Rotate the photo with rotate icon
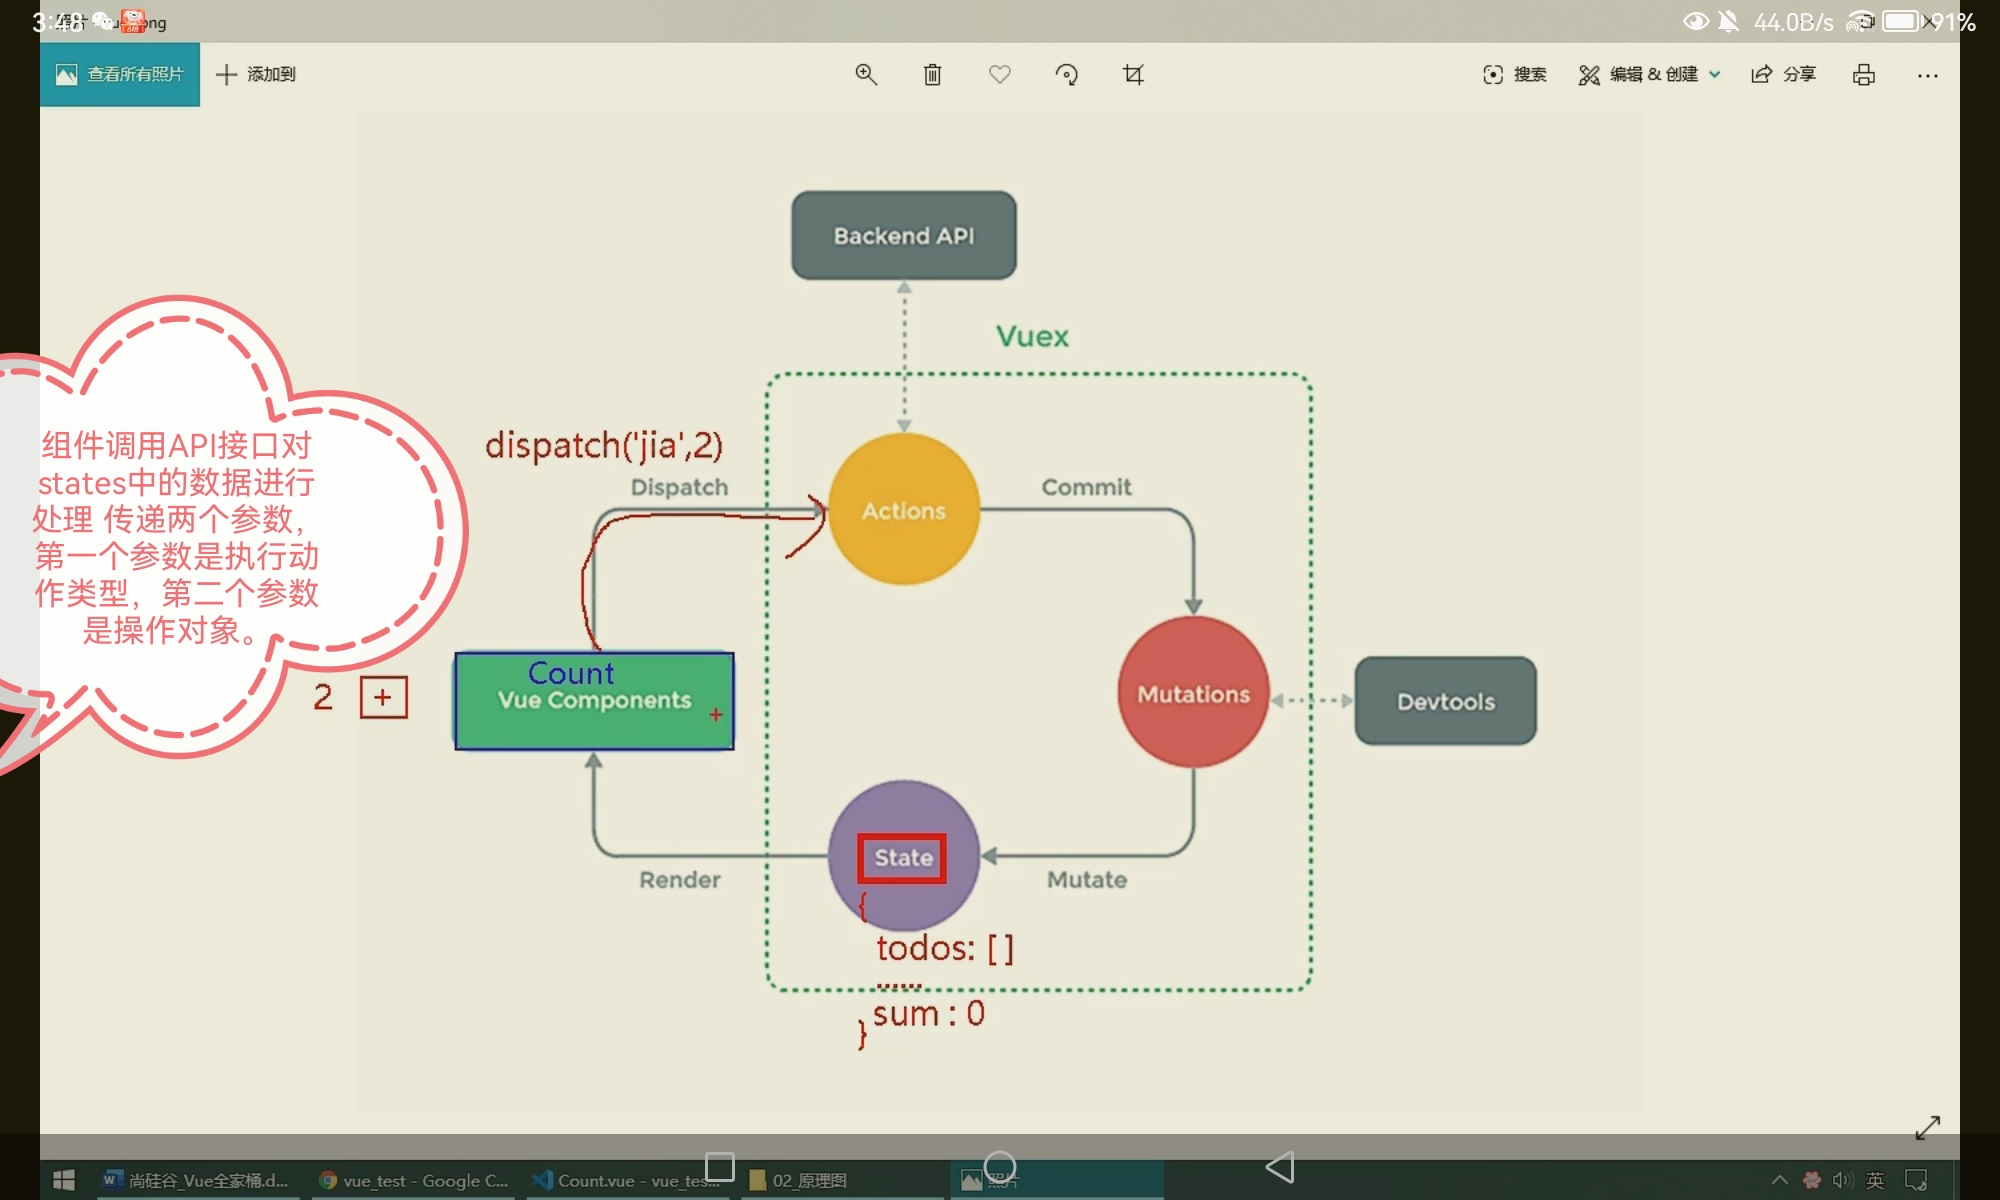 coord(1066,75)
